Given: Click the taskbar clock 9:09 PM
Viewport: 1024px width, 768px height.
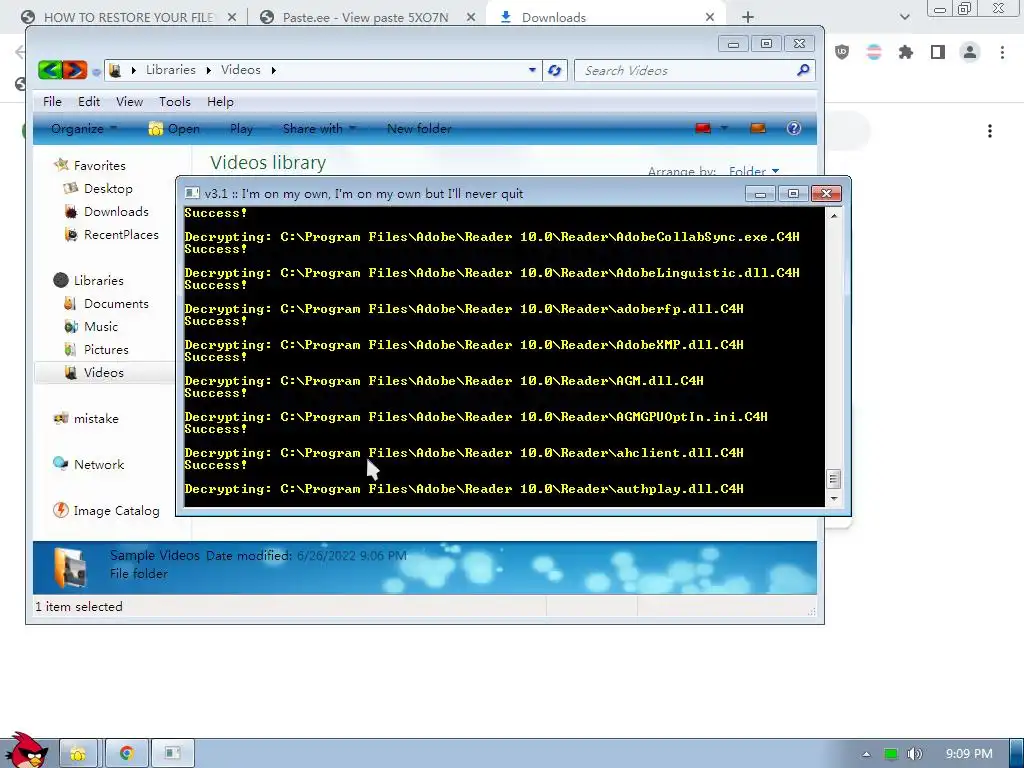Looking at the screenshot, I should pos(969,754).
